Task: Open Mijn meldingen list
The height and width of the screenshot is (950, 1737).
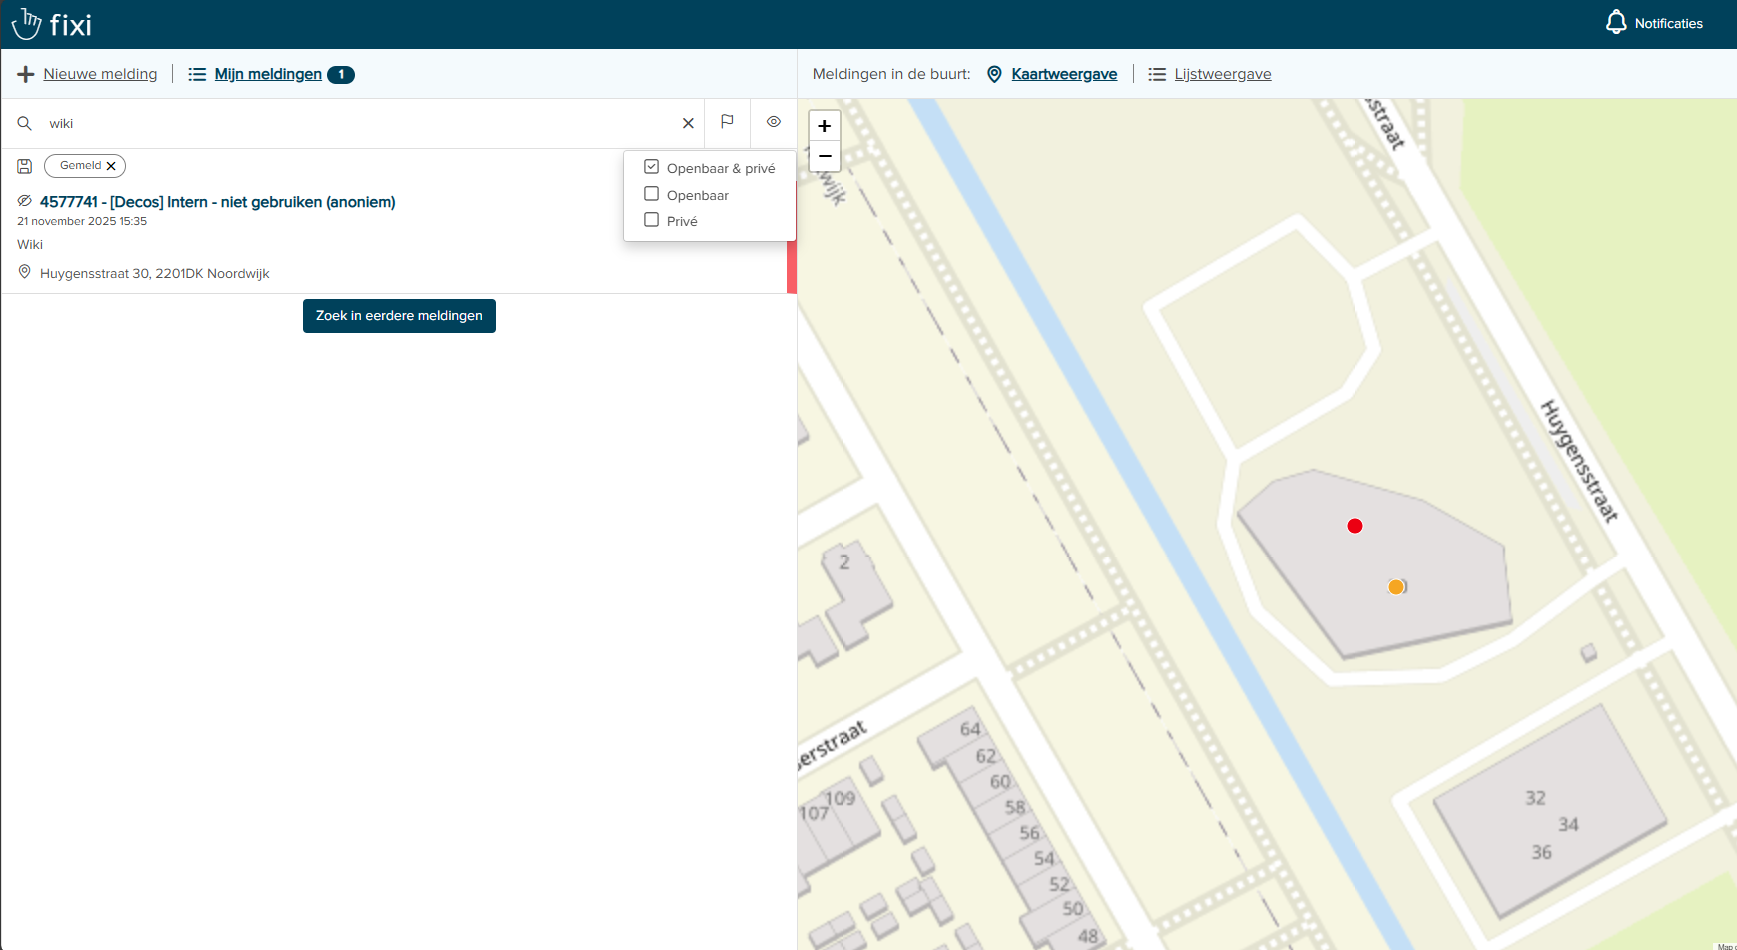Action: [x=267, y=74]
